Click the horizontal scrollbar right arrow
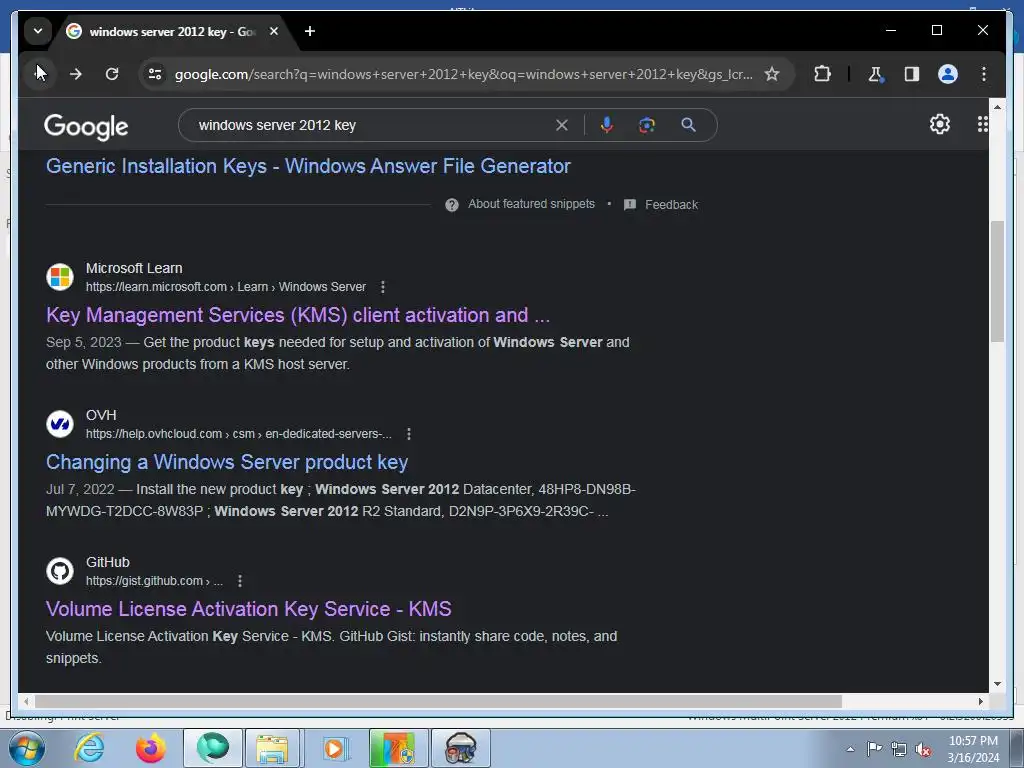1024x768 pixels. point(981,701)
